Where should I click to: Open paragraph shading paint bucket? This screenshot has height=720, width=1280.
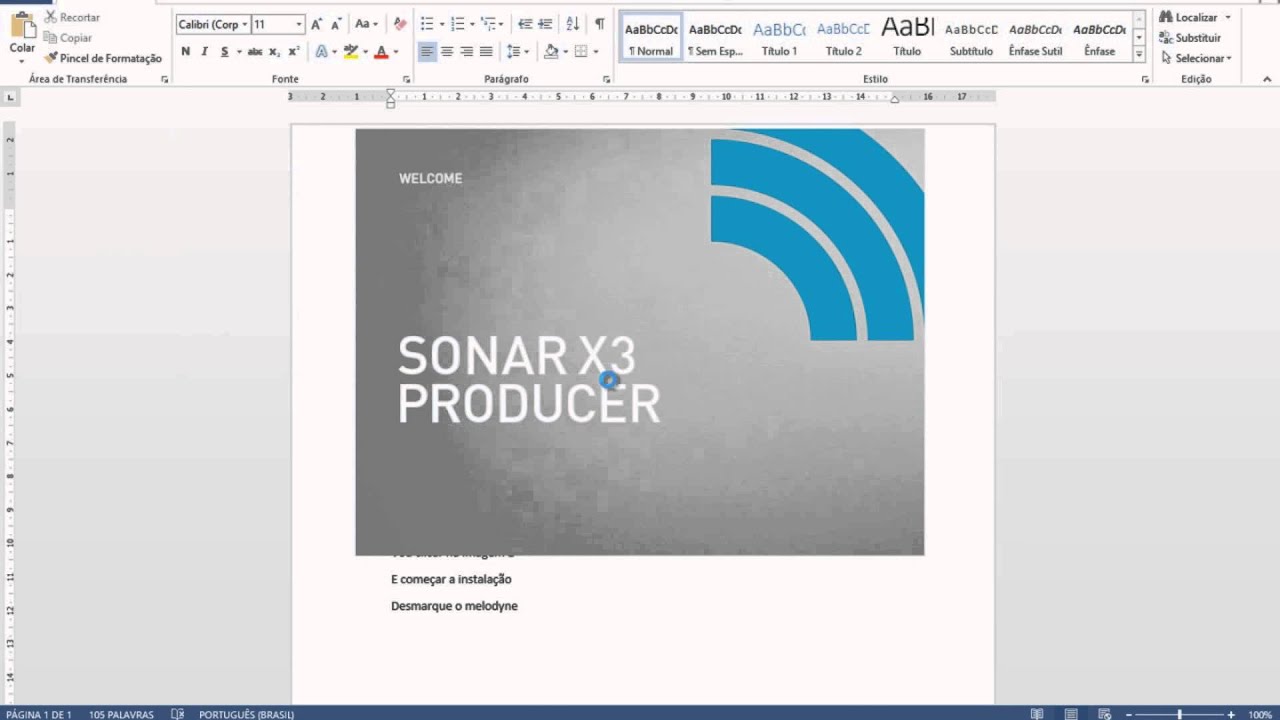[551, 51]
